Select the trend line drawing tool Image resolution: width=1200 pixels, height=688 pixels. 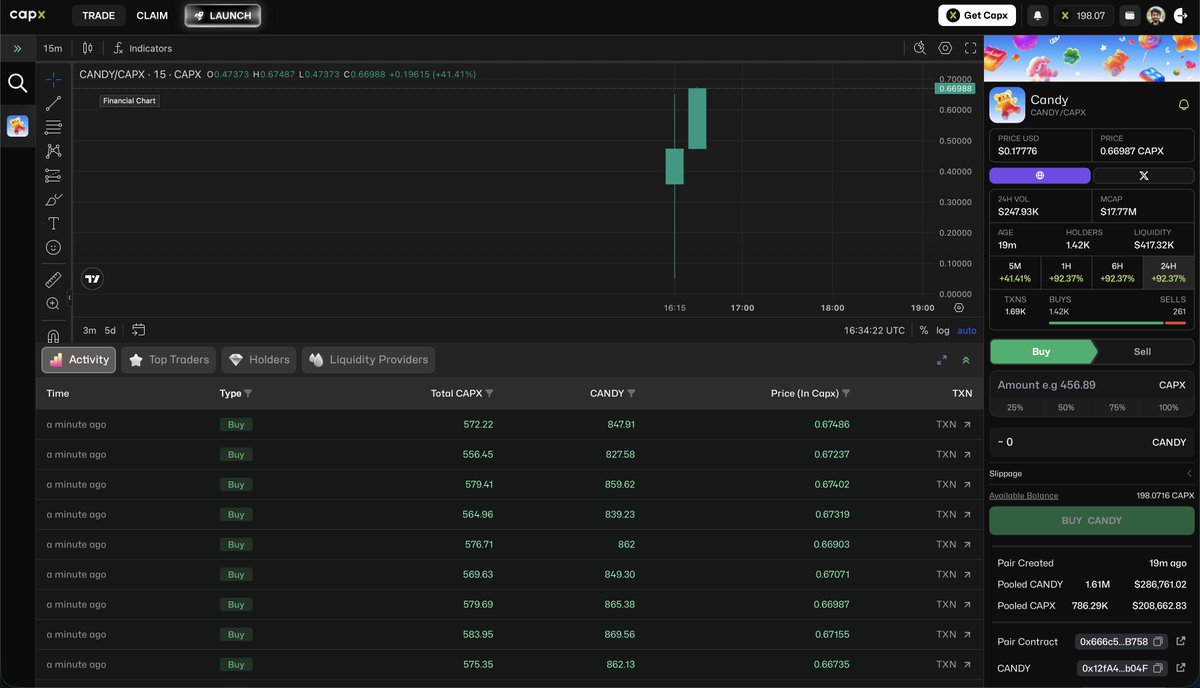click(54, 103)
